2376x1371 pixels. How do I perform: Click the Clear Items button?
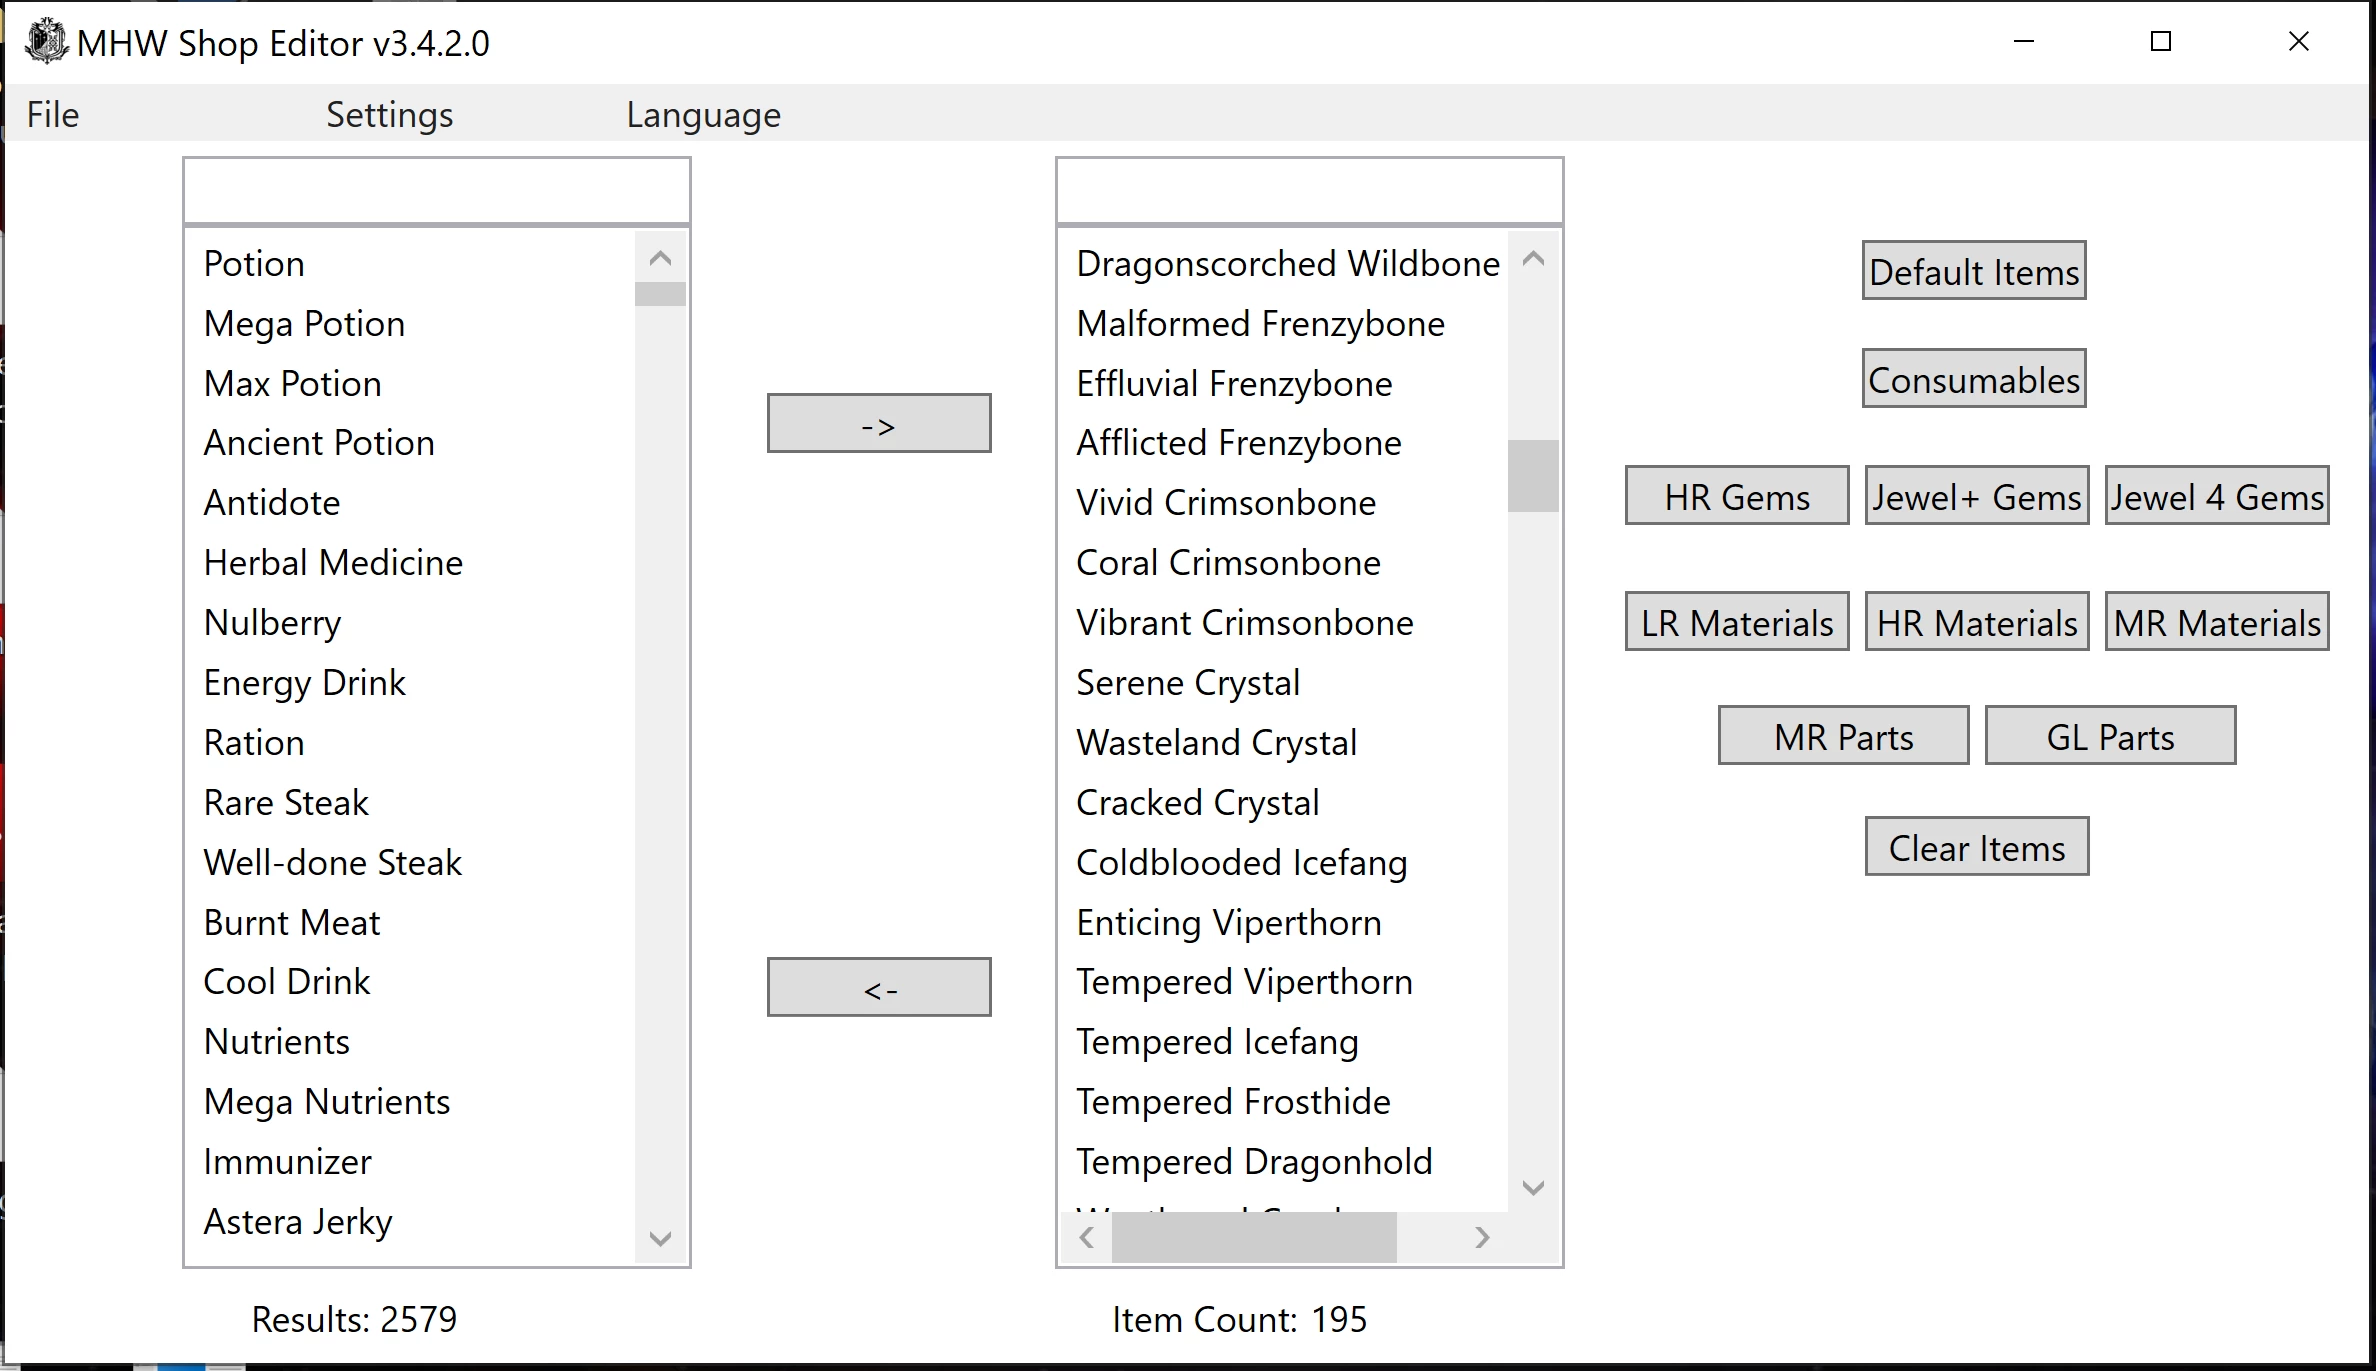coord(1977,847)
